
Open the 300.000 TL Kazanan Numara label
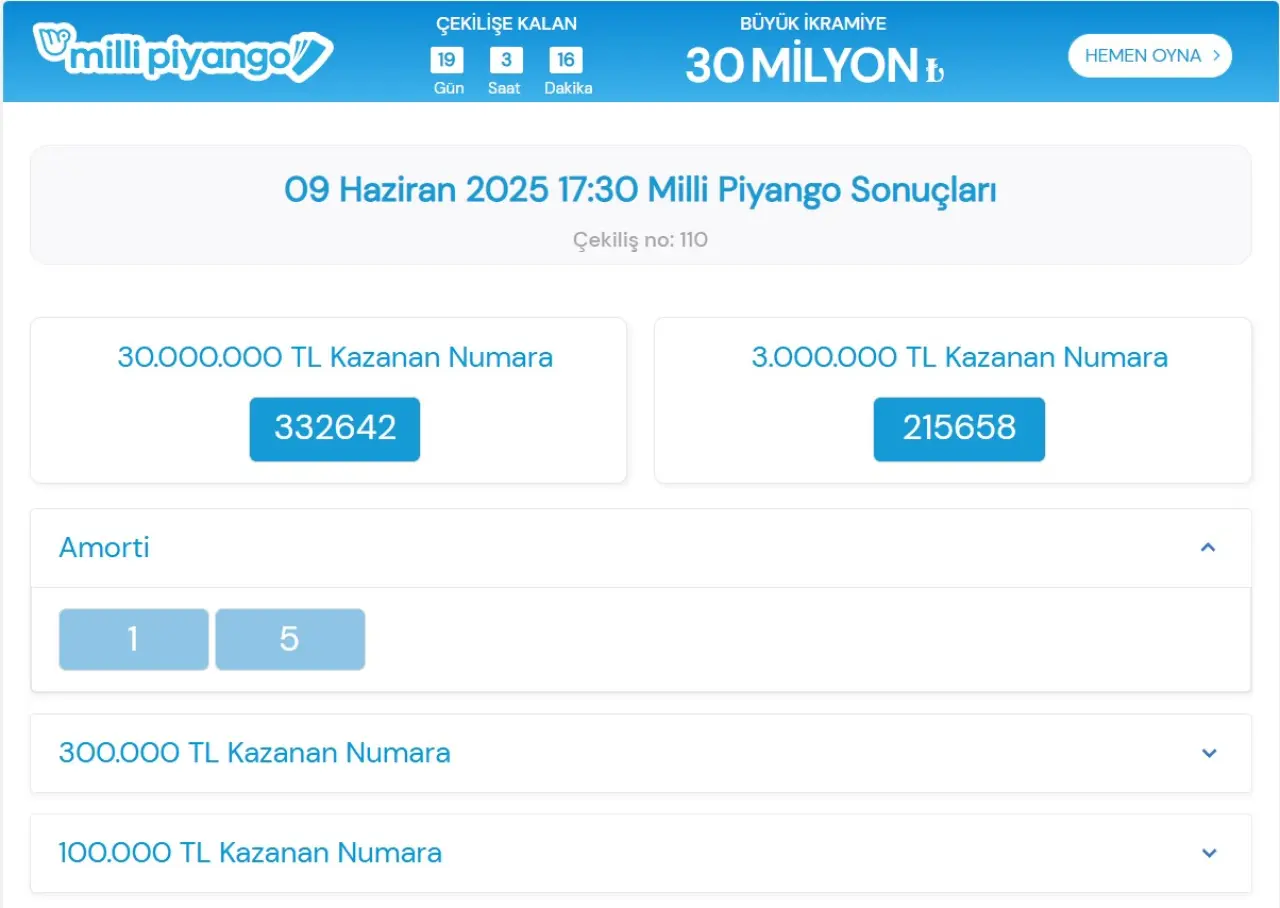point(254,753)
